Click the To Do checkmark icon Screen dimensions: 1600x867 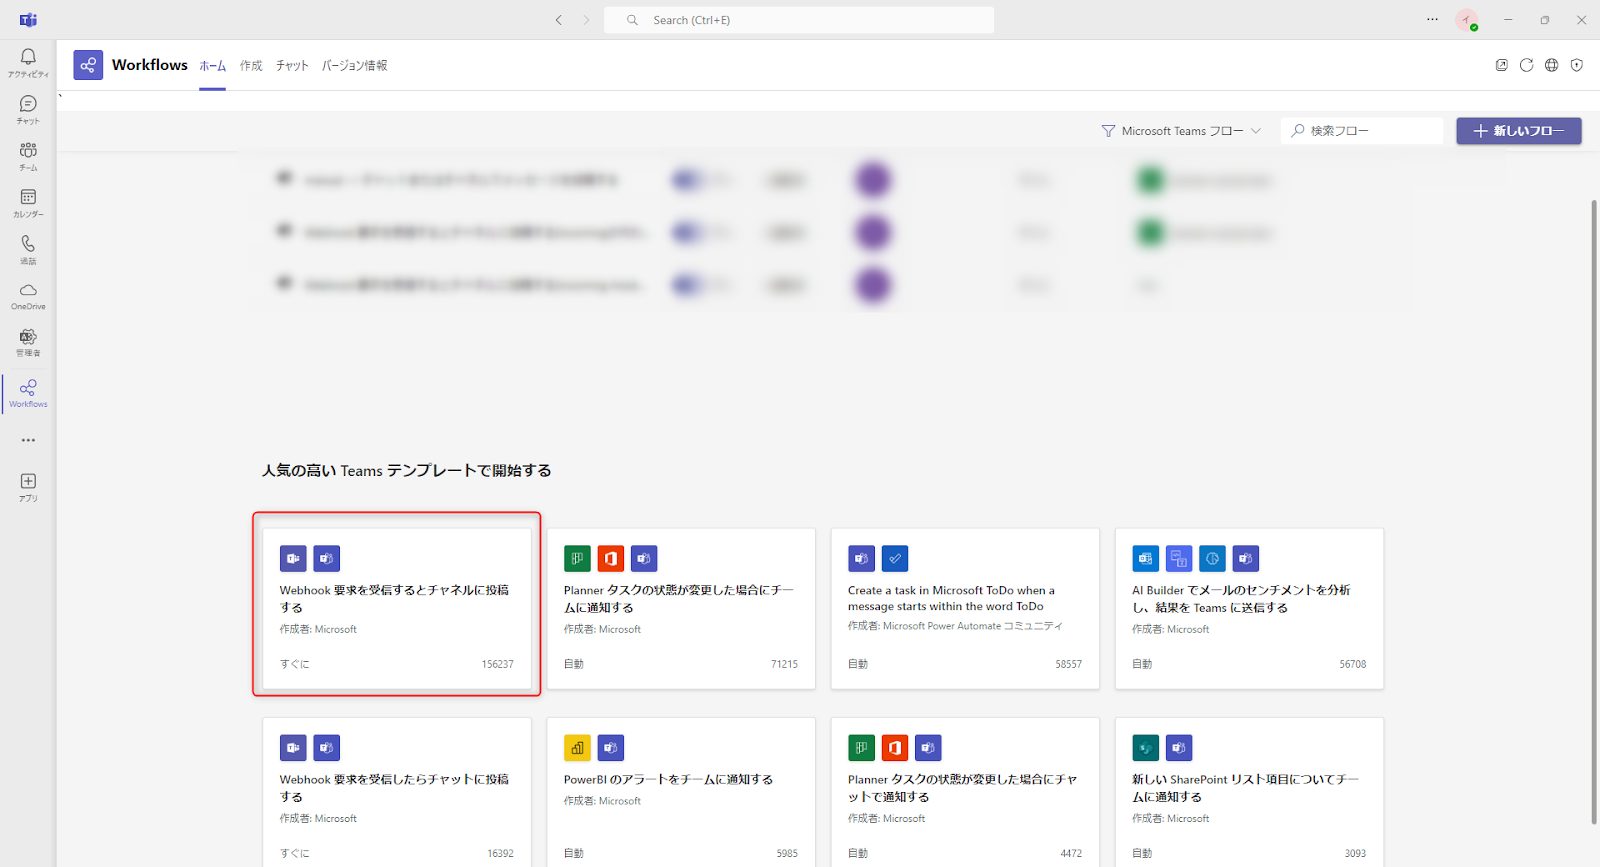[895, 559]
